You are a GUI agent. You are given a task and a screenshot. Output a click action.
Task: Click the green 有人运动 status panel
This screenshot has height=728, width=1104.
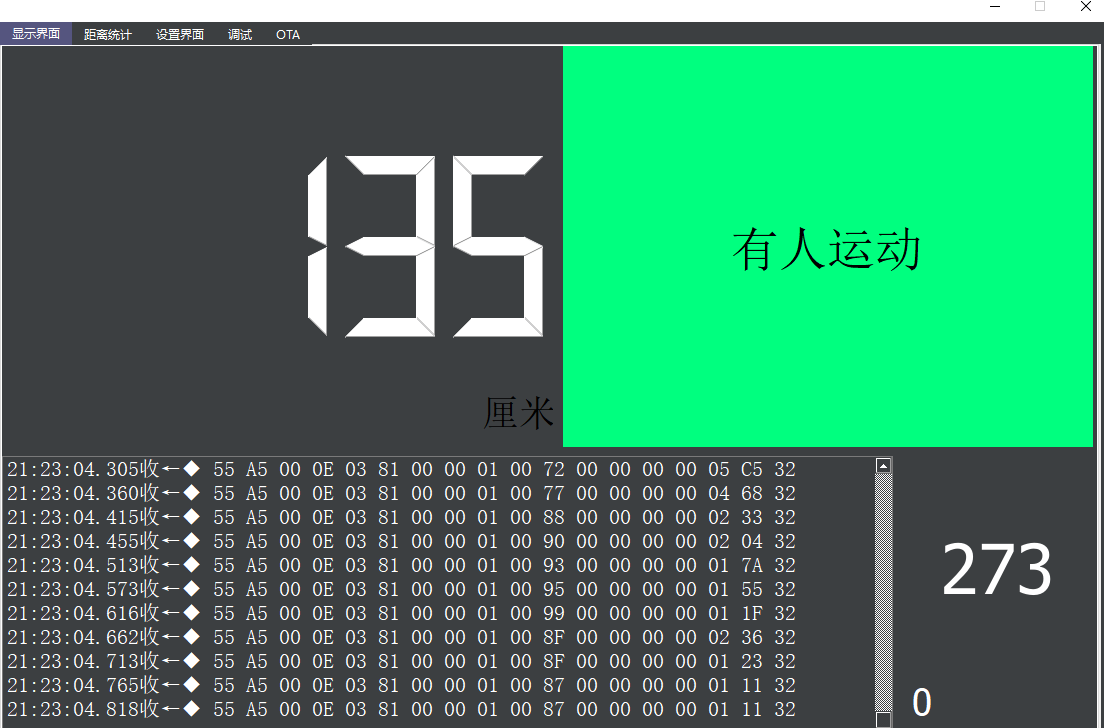click(827, 246)
